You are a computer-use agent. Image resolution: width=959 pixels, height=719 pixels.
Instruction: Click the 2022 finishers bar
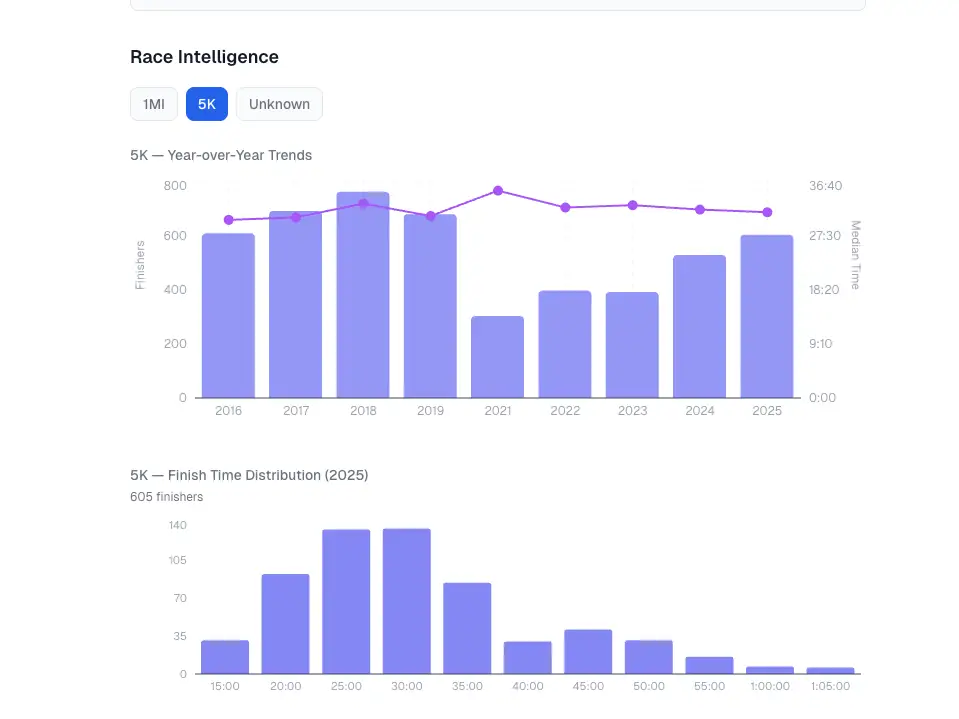(x=565, y=344)
